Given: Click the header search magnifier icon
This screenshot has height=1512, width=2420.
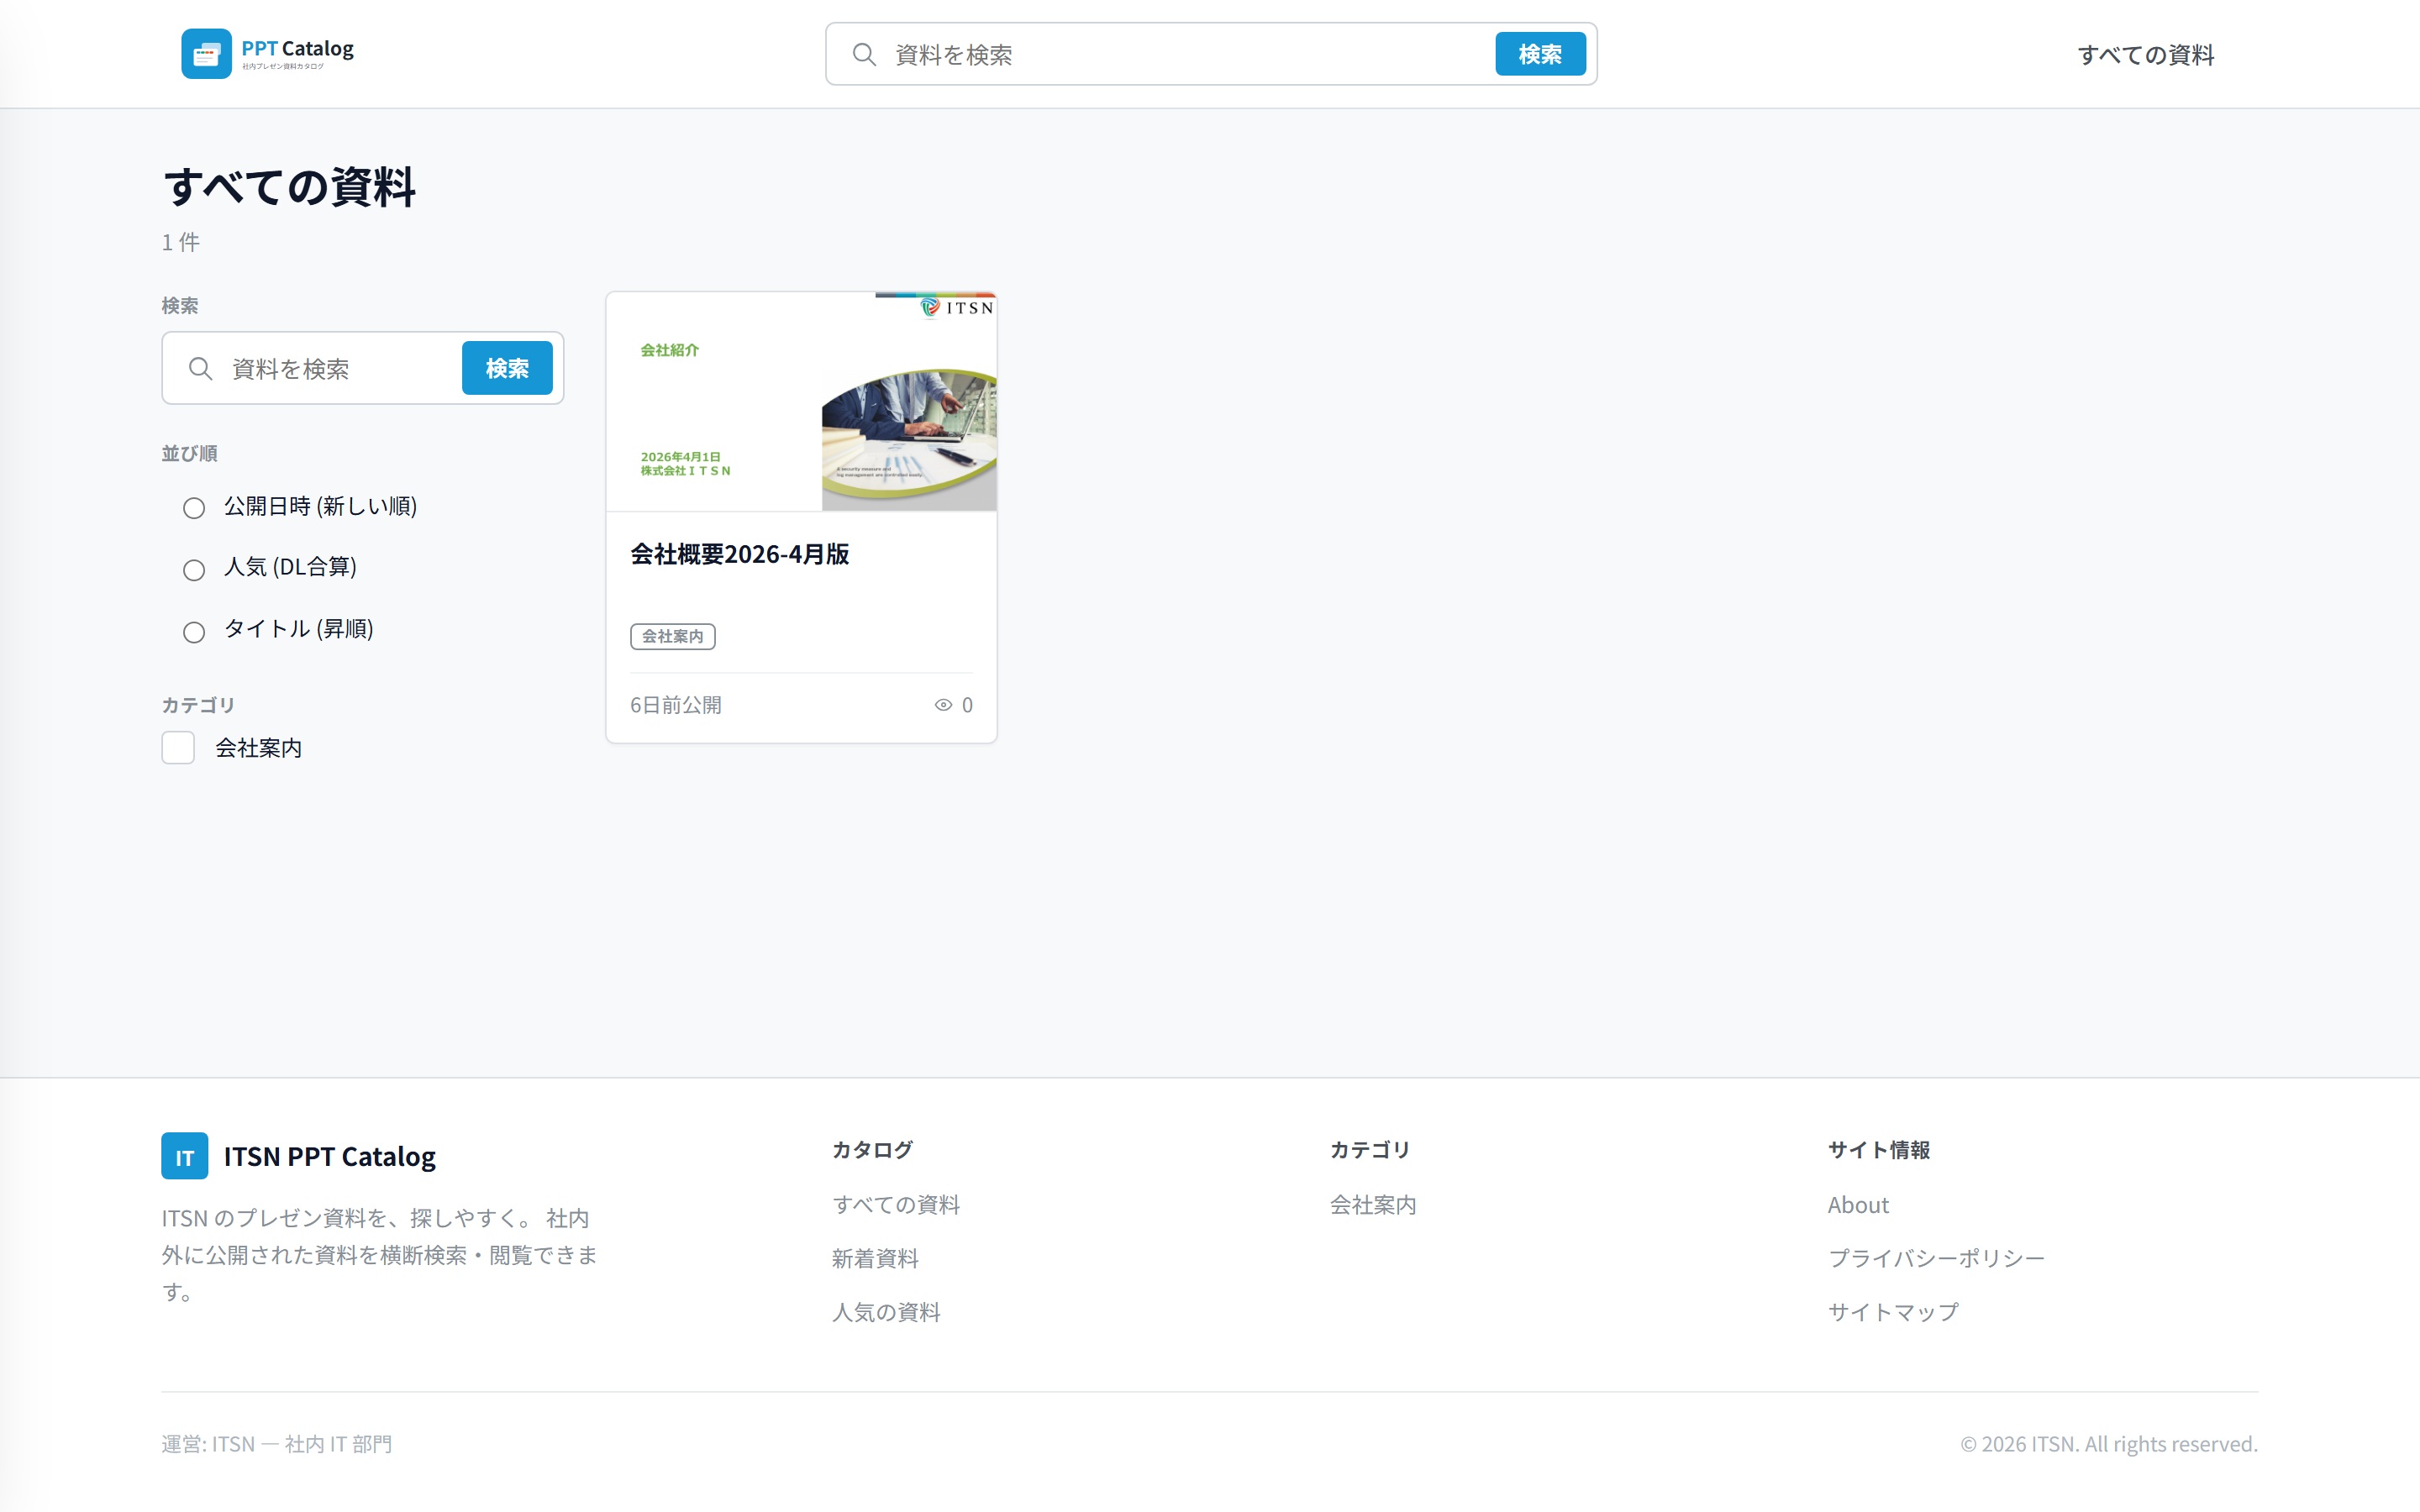Looking at the screenshot, I should [x=864, y=54].
